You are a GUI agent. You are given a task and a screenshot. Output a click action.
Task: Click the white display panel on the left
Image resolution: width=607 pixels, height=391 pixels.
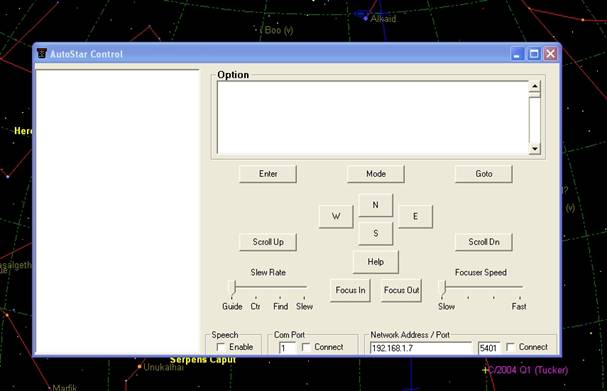point(117,211)
